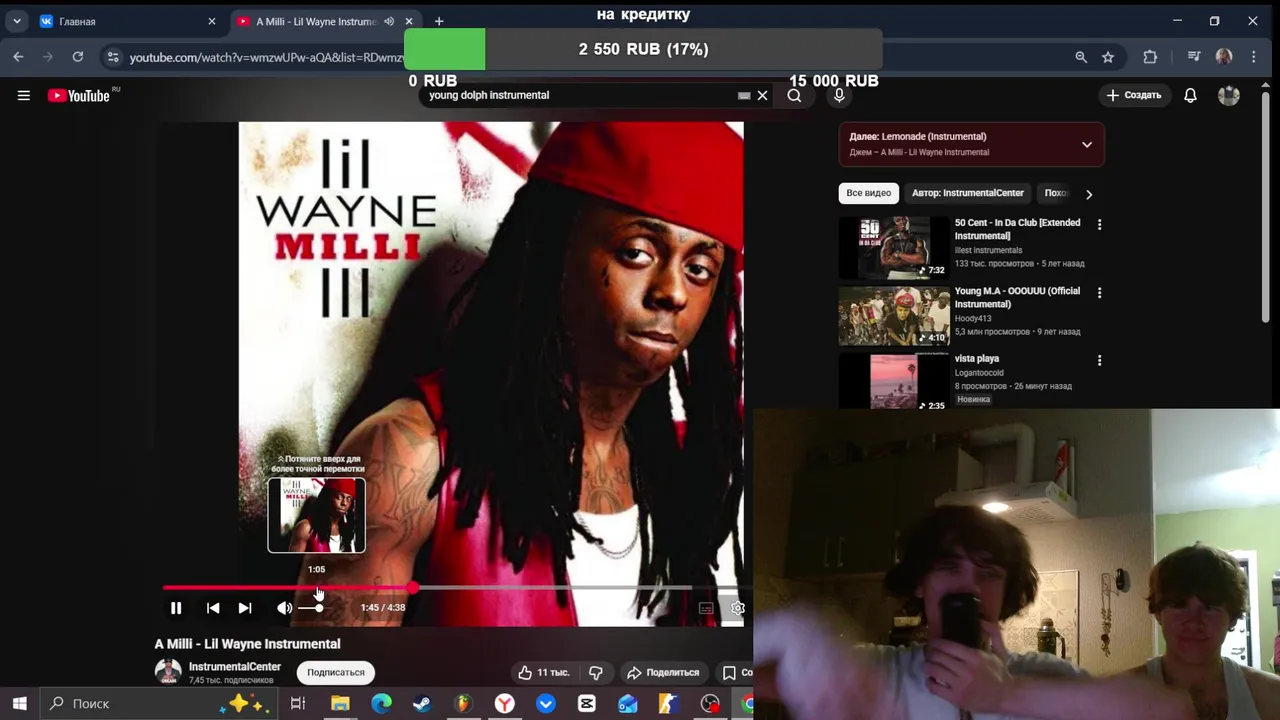Go to the YouTube home logo
Image resolution: width=1280 pixels, height=720 pixels.
(x=78, y=96)
